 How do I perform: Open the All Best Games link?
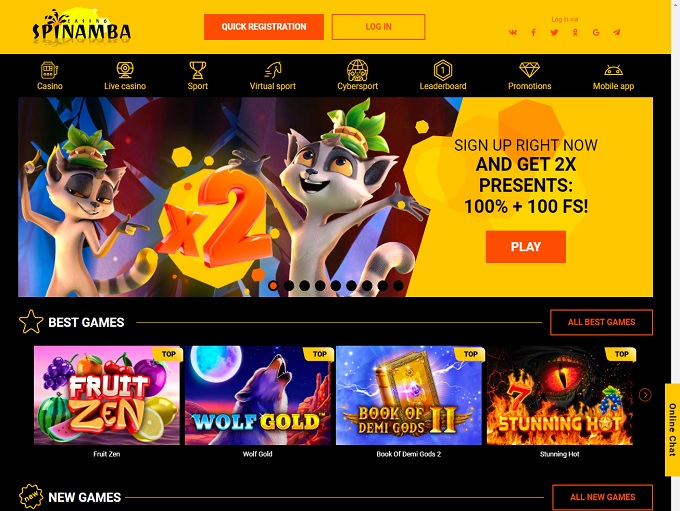(x=601, y=322)
